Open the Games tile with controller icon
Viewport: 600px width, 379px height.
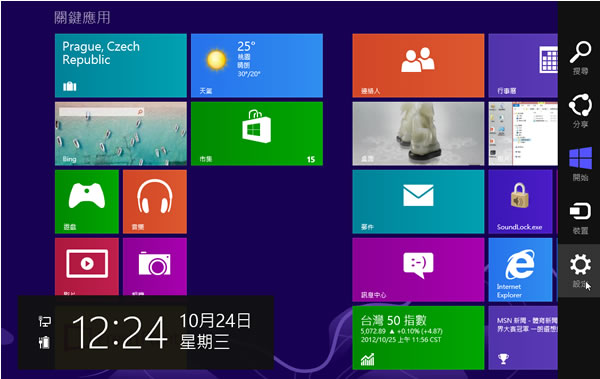pyautogui.click(x=87, y=202)
